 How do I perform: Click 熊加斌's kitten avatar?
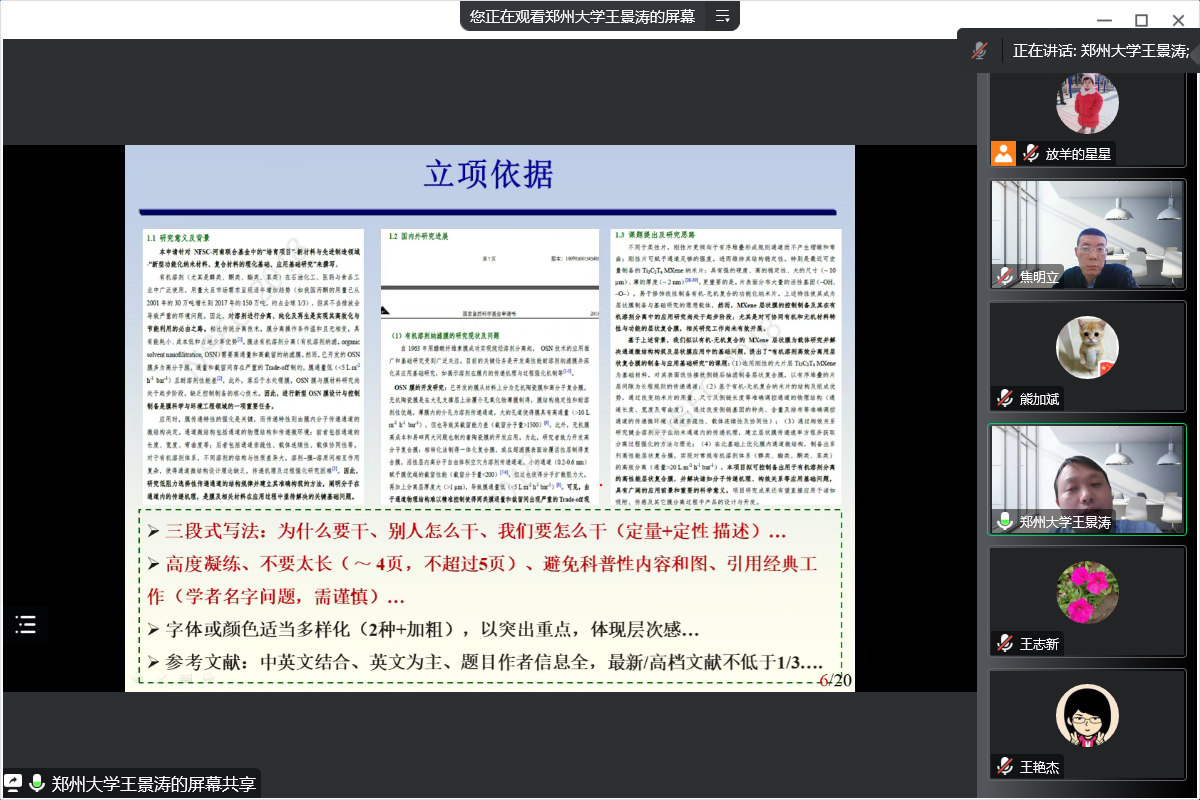pyautogui.click(x=1087, y=347)
